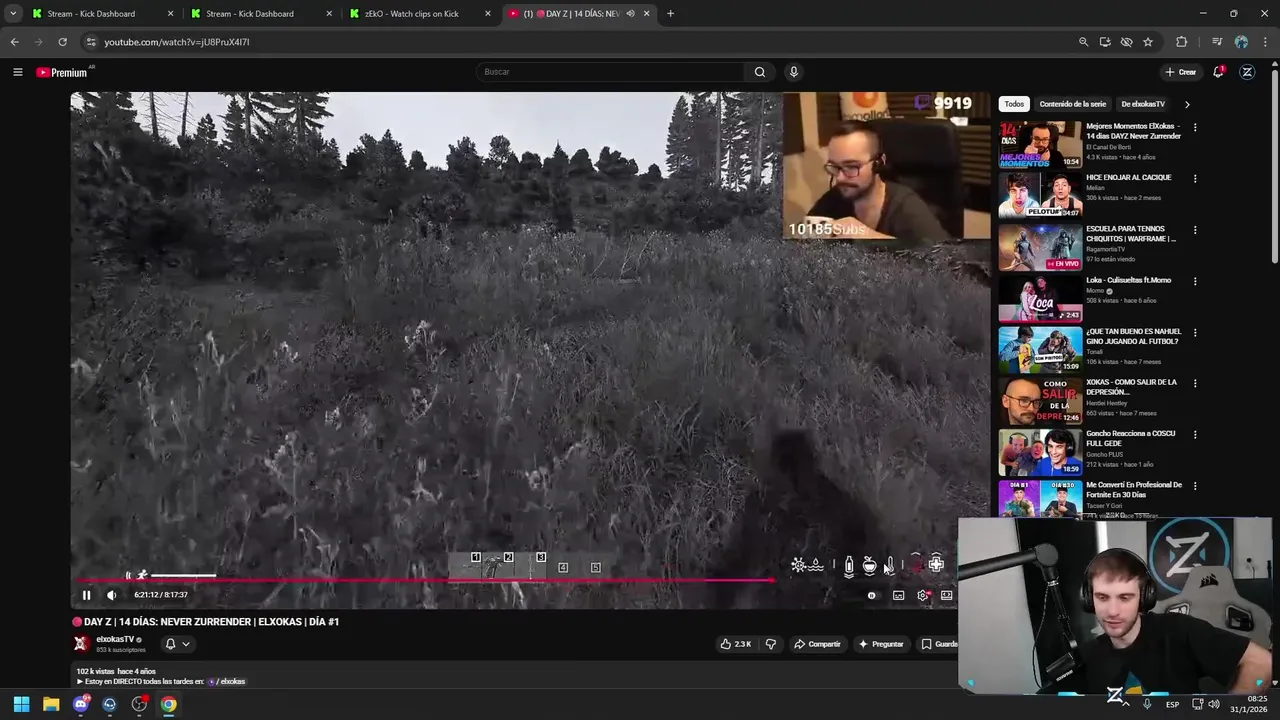Seek on the red video progress bar
This screenshot has width=1280, height=720.
425,579
